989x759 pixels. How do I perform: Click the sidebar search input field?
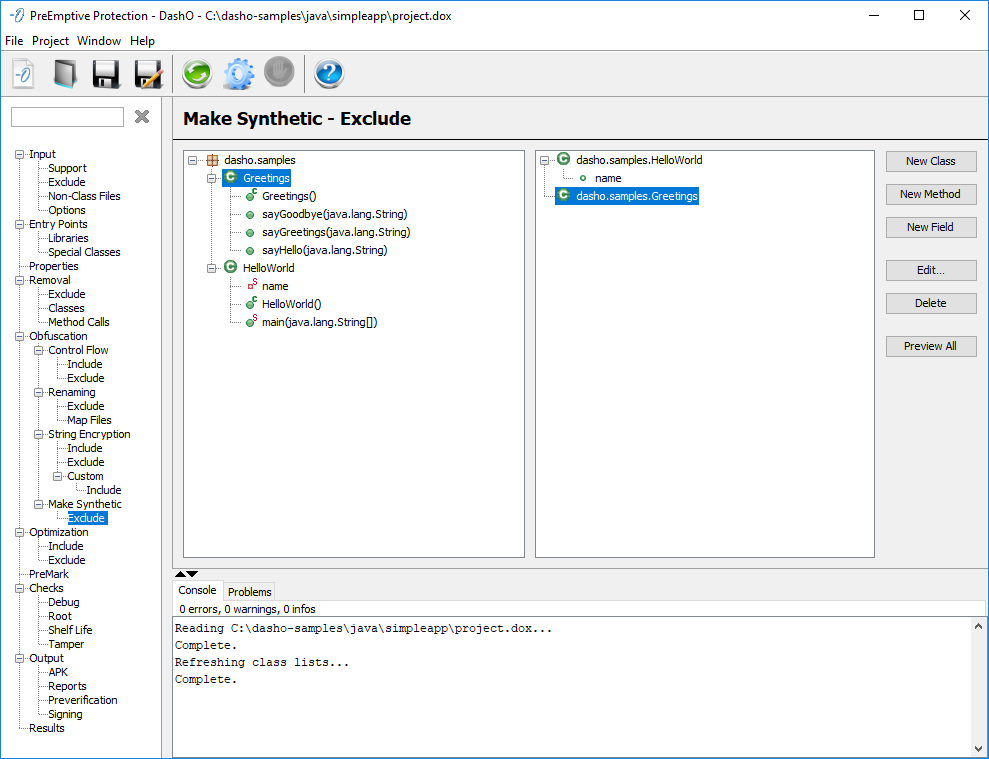[67, 117]
